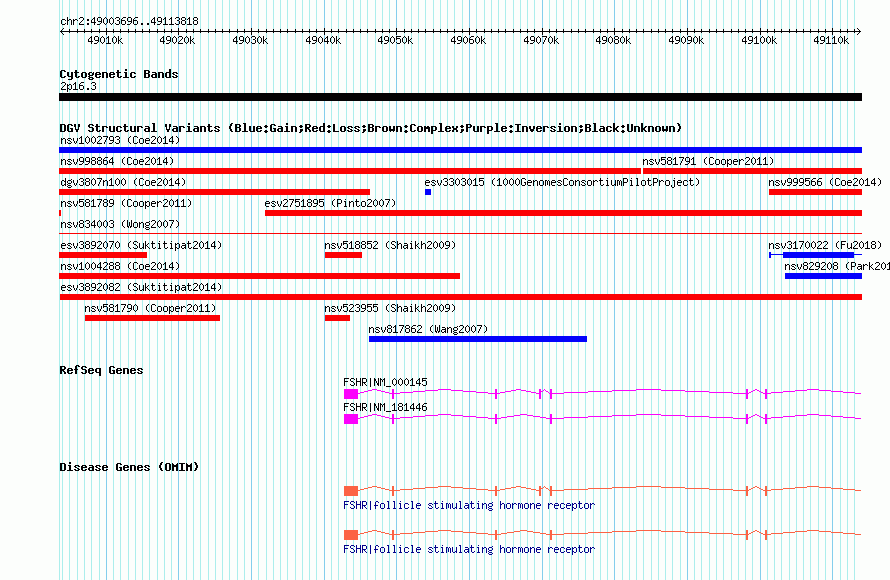Select the nsv3170022 (Fu2018) blue bar
Image resolution: width=890 pixels, height=580 pixels.
[x=818, y=255]
